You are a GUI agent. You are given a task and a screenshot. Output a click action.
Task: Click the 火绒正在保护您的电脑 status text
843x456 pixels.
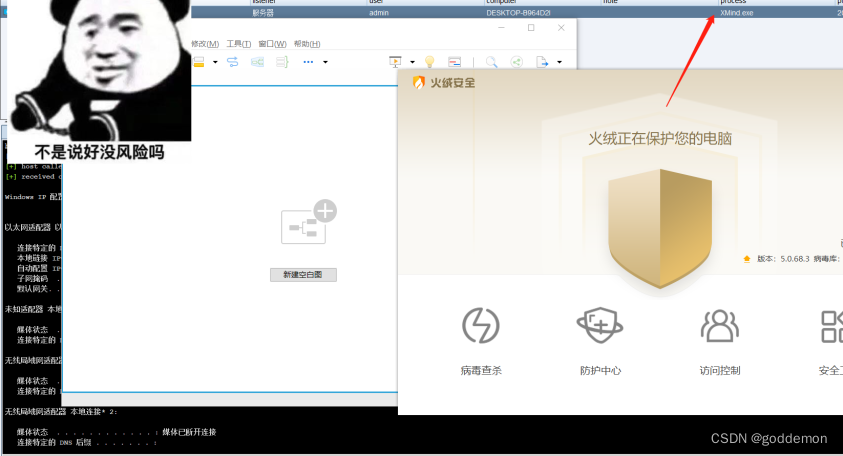pos(660,139)
